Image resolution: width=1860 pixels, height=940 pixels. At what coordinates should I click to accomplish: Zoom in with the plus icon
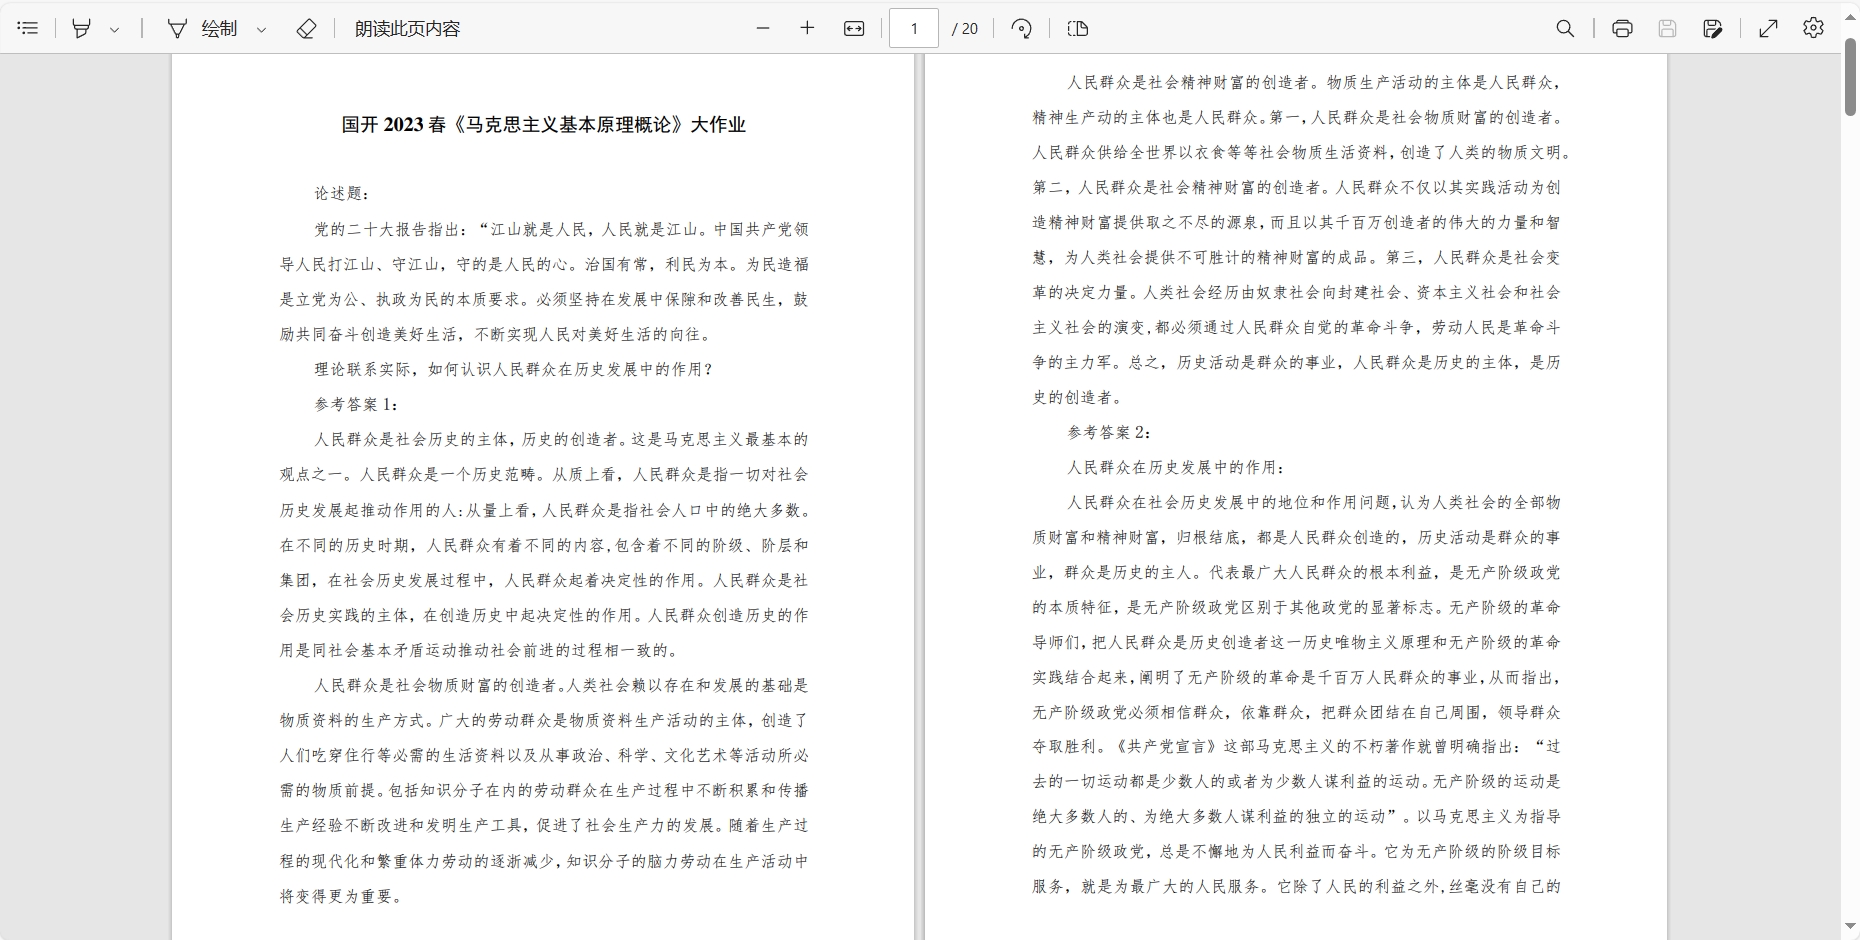pyautogui.click(x=808, y=28)
